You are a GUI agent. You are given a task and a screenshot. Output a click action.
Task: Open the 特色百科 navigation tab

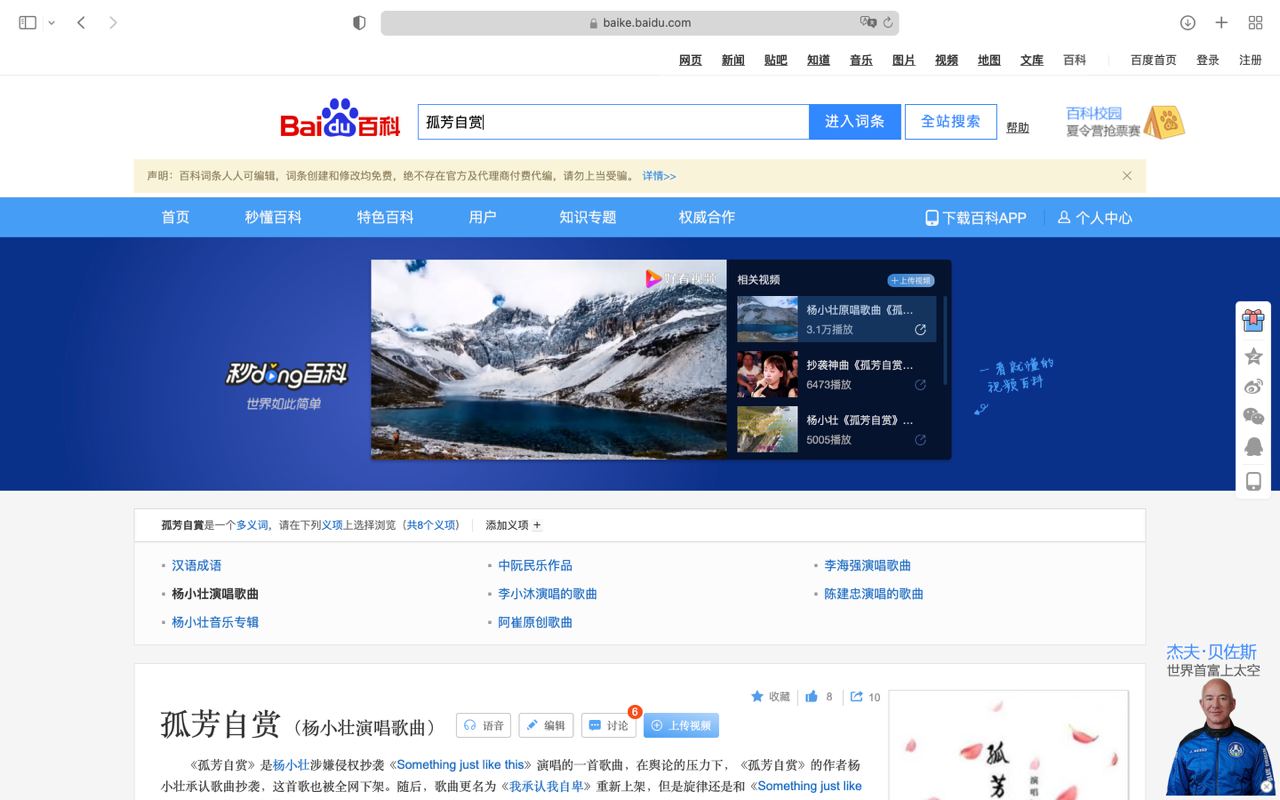tap(385, 217)
